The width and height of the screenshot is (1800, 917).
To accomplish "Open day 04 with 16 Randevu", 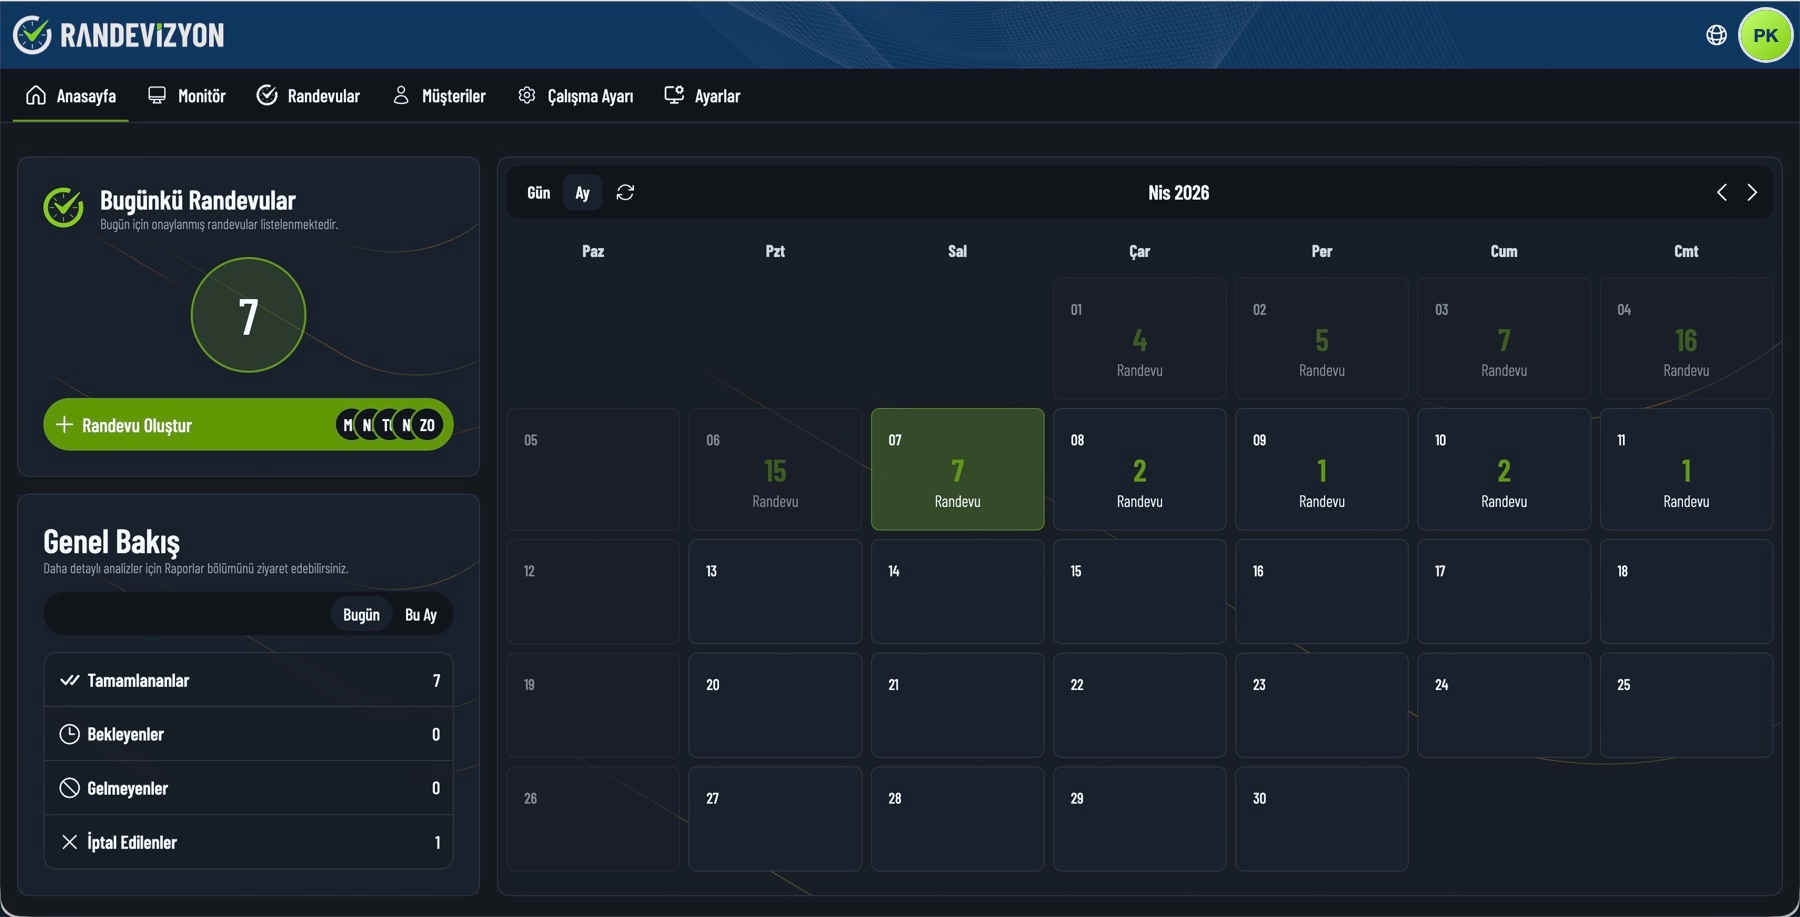I will pyautogui.click(x=1686, y=339).
